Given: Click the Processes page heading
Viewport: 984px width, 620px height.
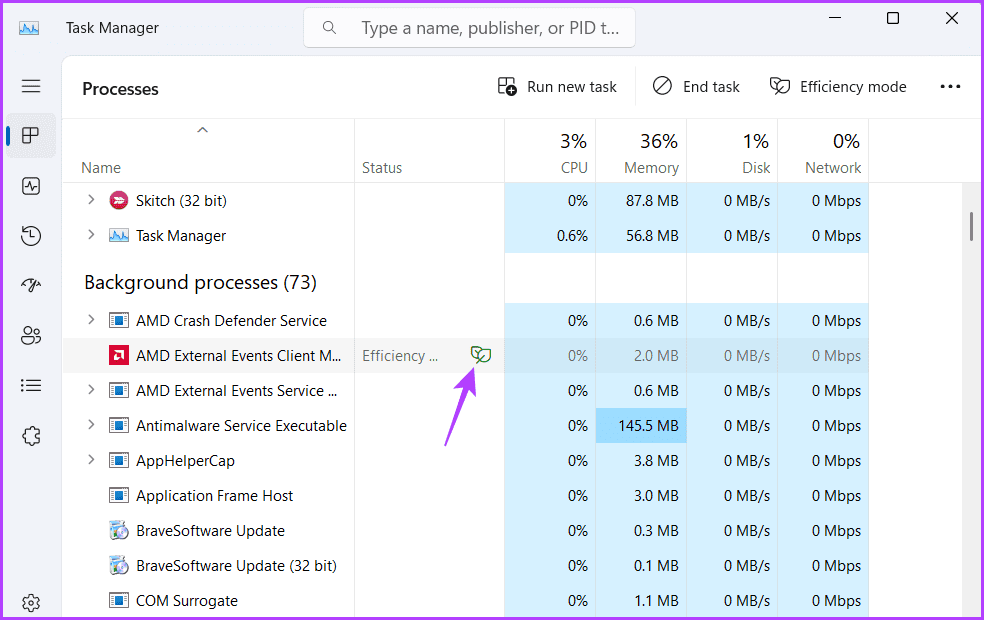Looking at the screenshot, I should click(120, 89).
